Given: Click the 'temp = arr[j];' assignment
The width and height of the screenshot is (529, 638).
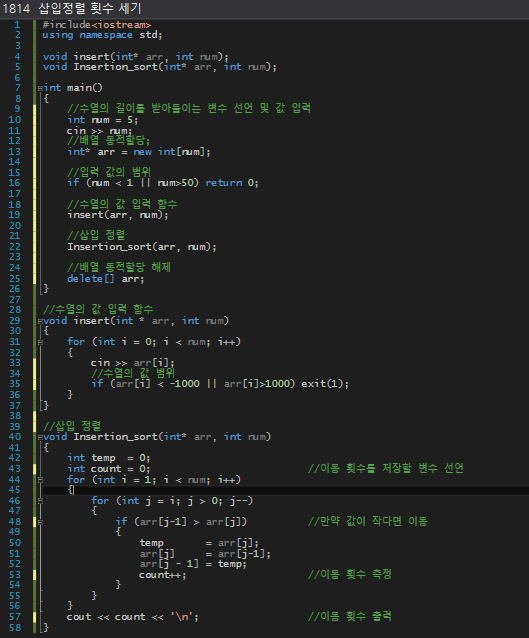Looking at the screenshot, I should point(199,543).
